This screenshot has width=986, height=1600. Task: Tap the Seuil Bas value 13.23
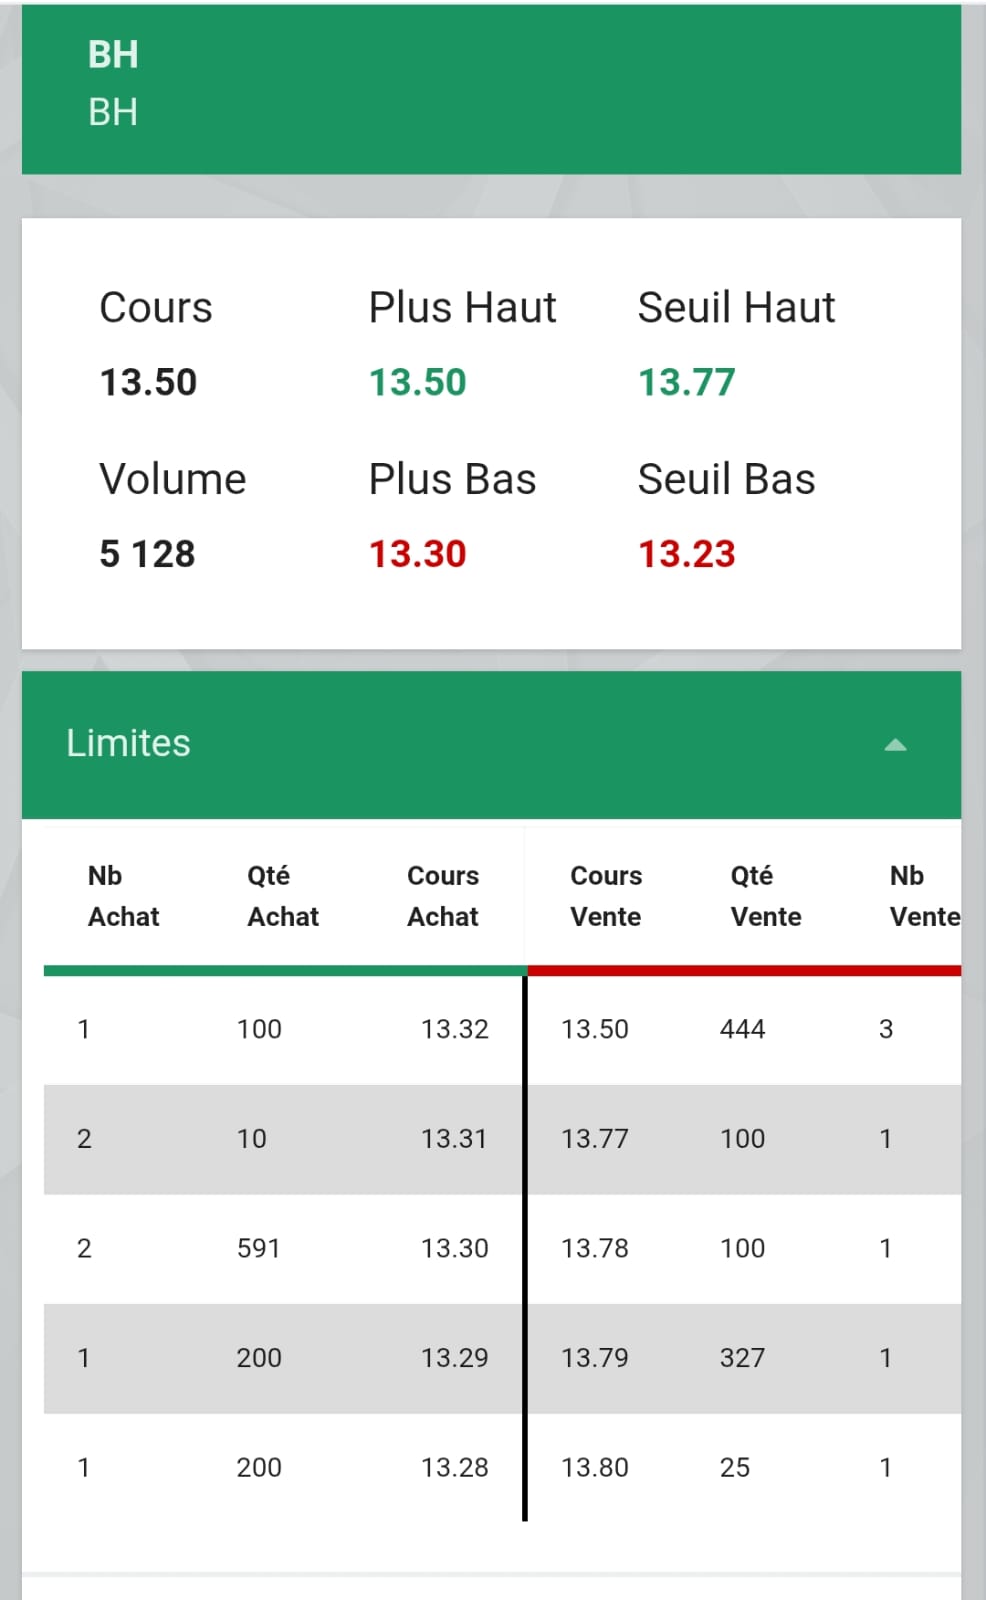point(687,554)
